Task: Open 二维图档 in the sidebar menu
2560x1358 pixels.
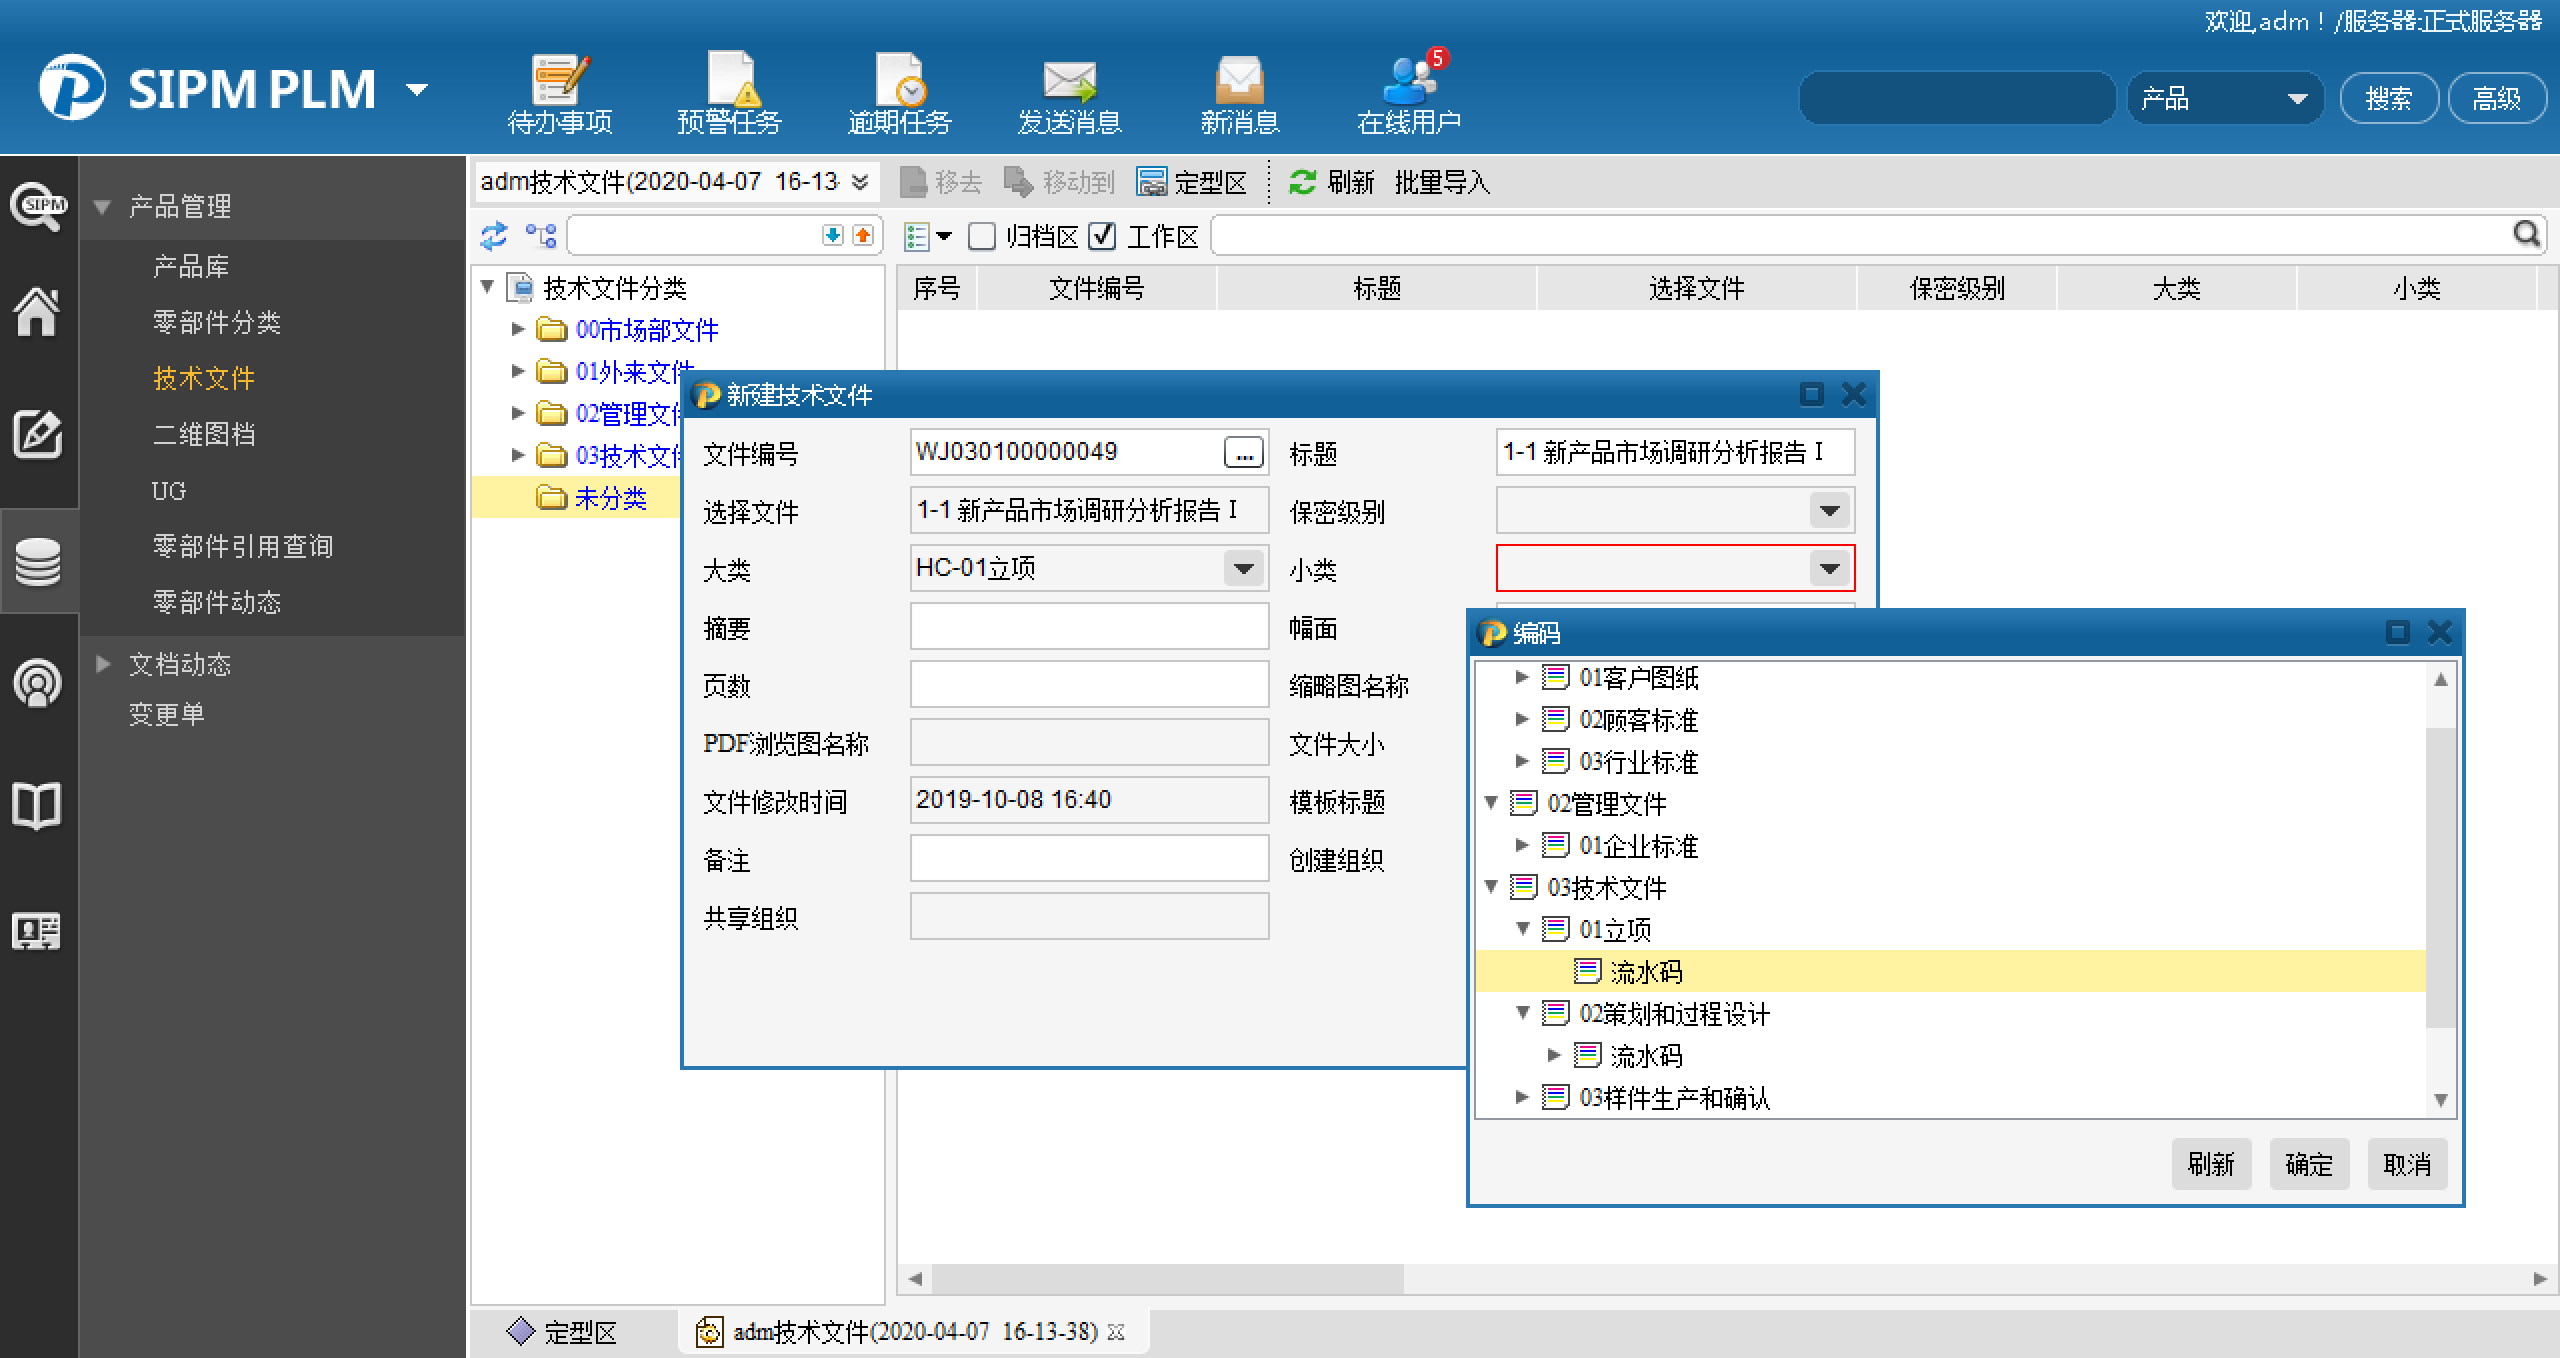Action: 204,434
